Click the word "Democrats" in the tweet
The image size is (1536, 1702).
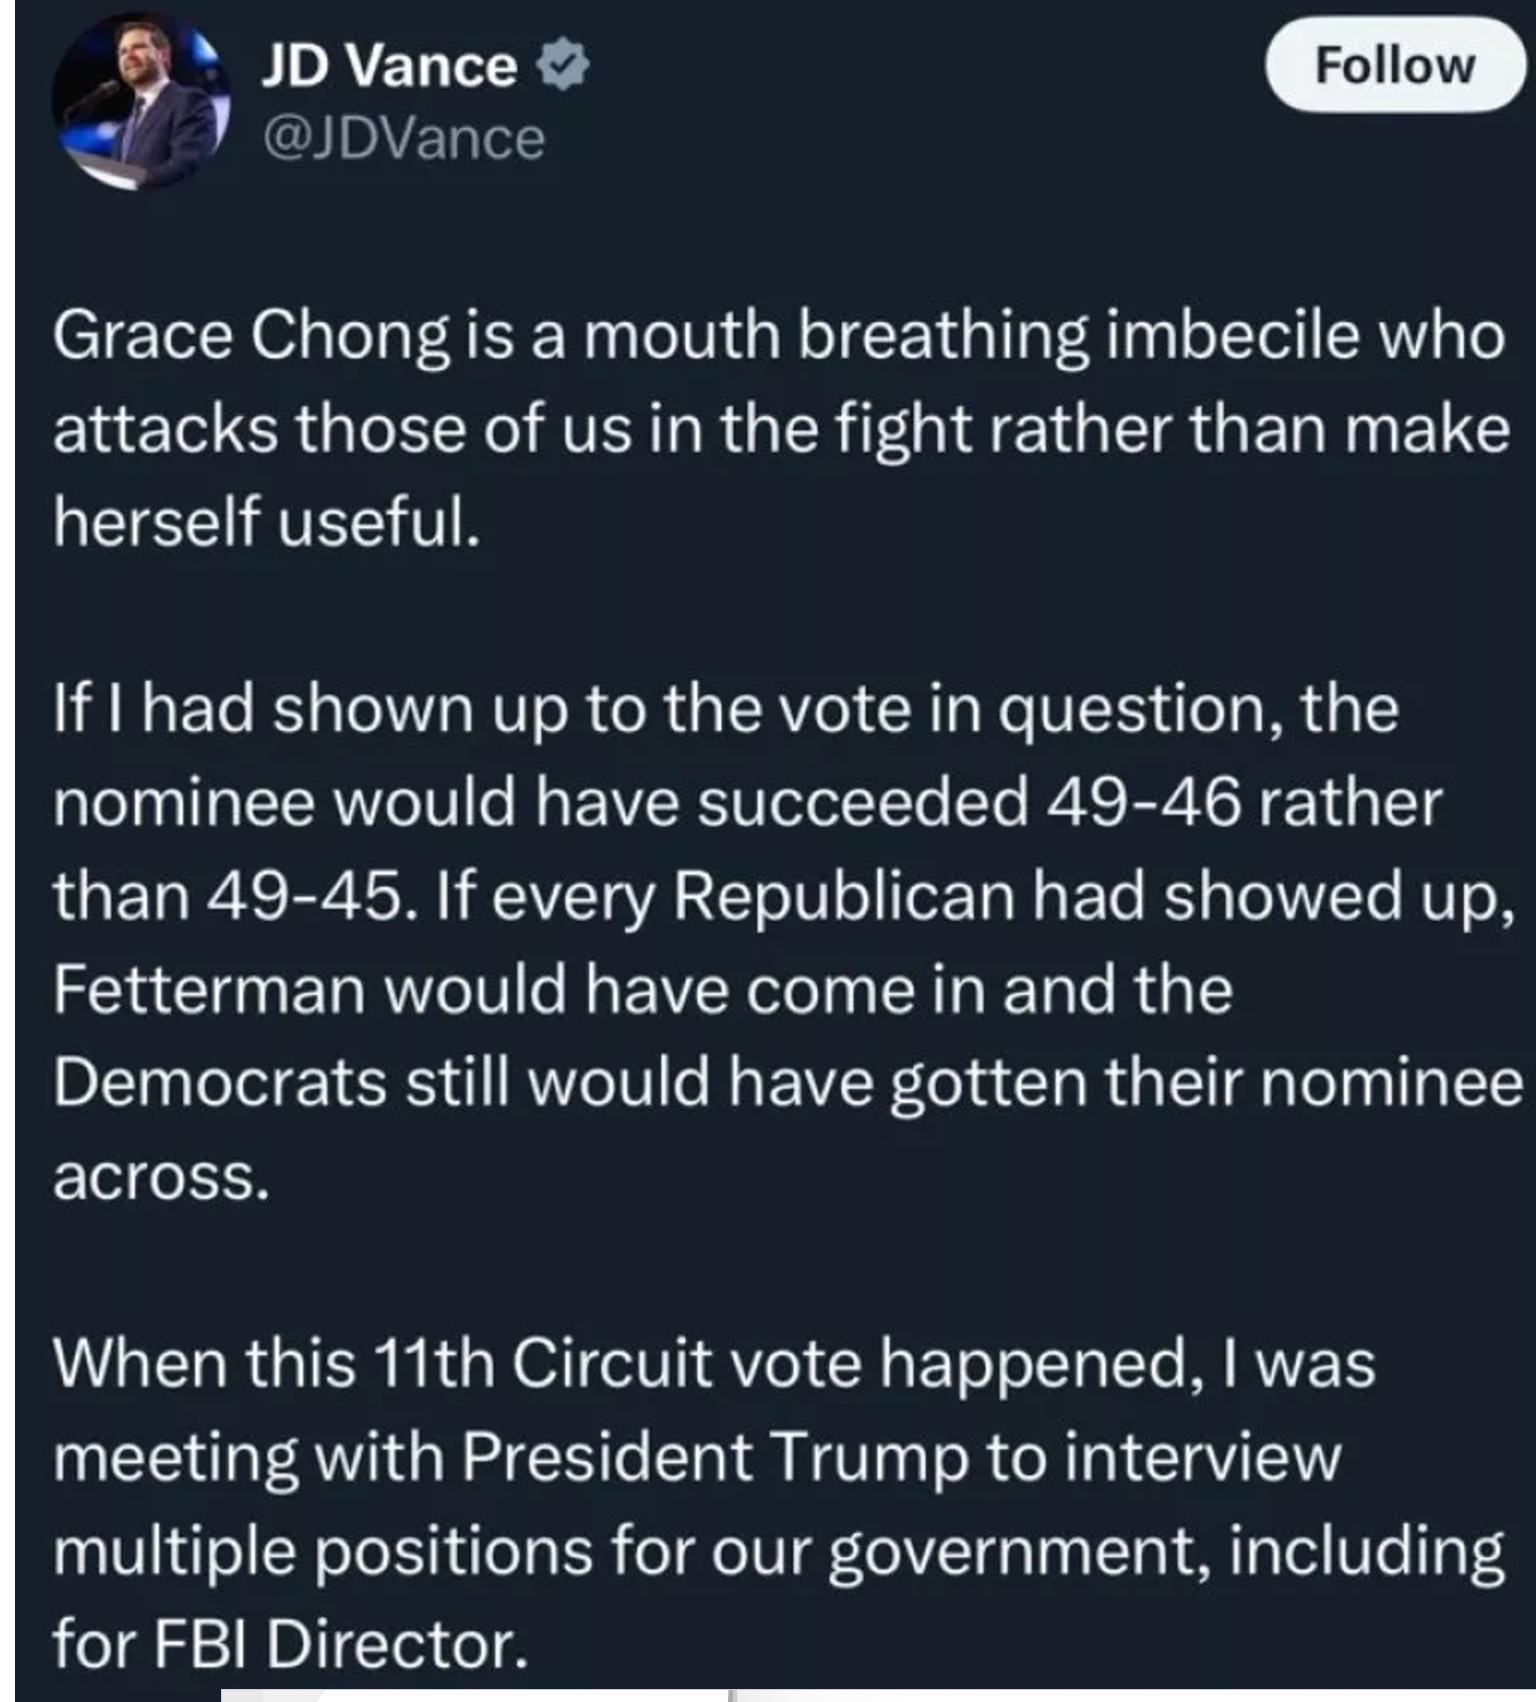[220, 1083]
